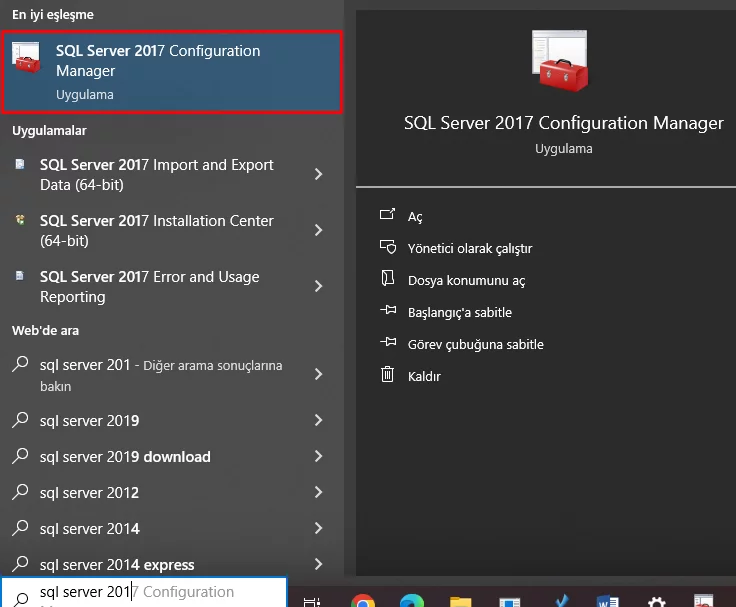Click the sql server 2019 download suggestion
This screenshot has height=607, width=736.
125,457
